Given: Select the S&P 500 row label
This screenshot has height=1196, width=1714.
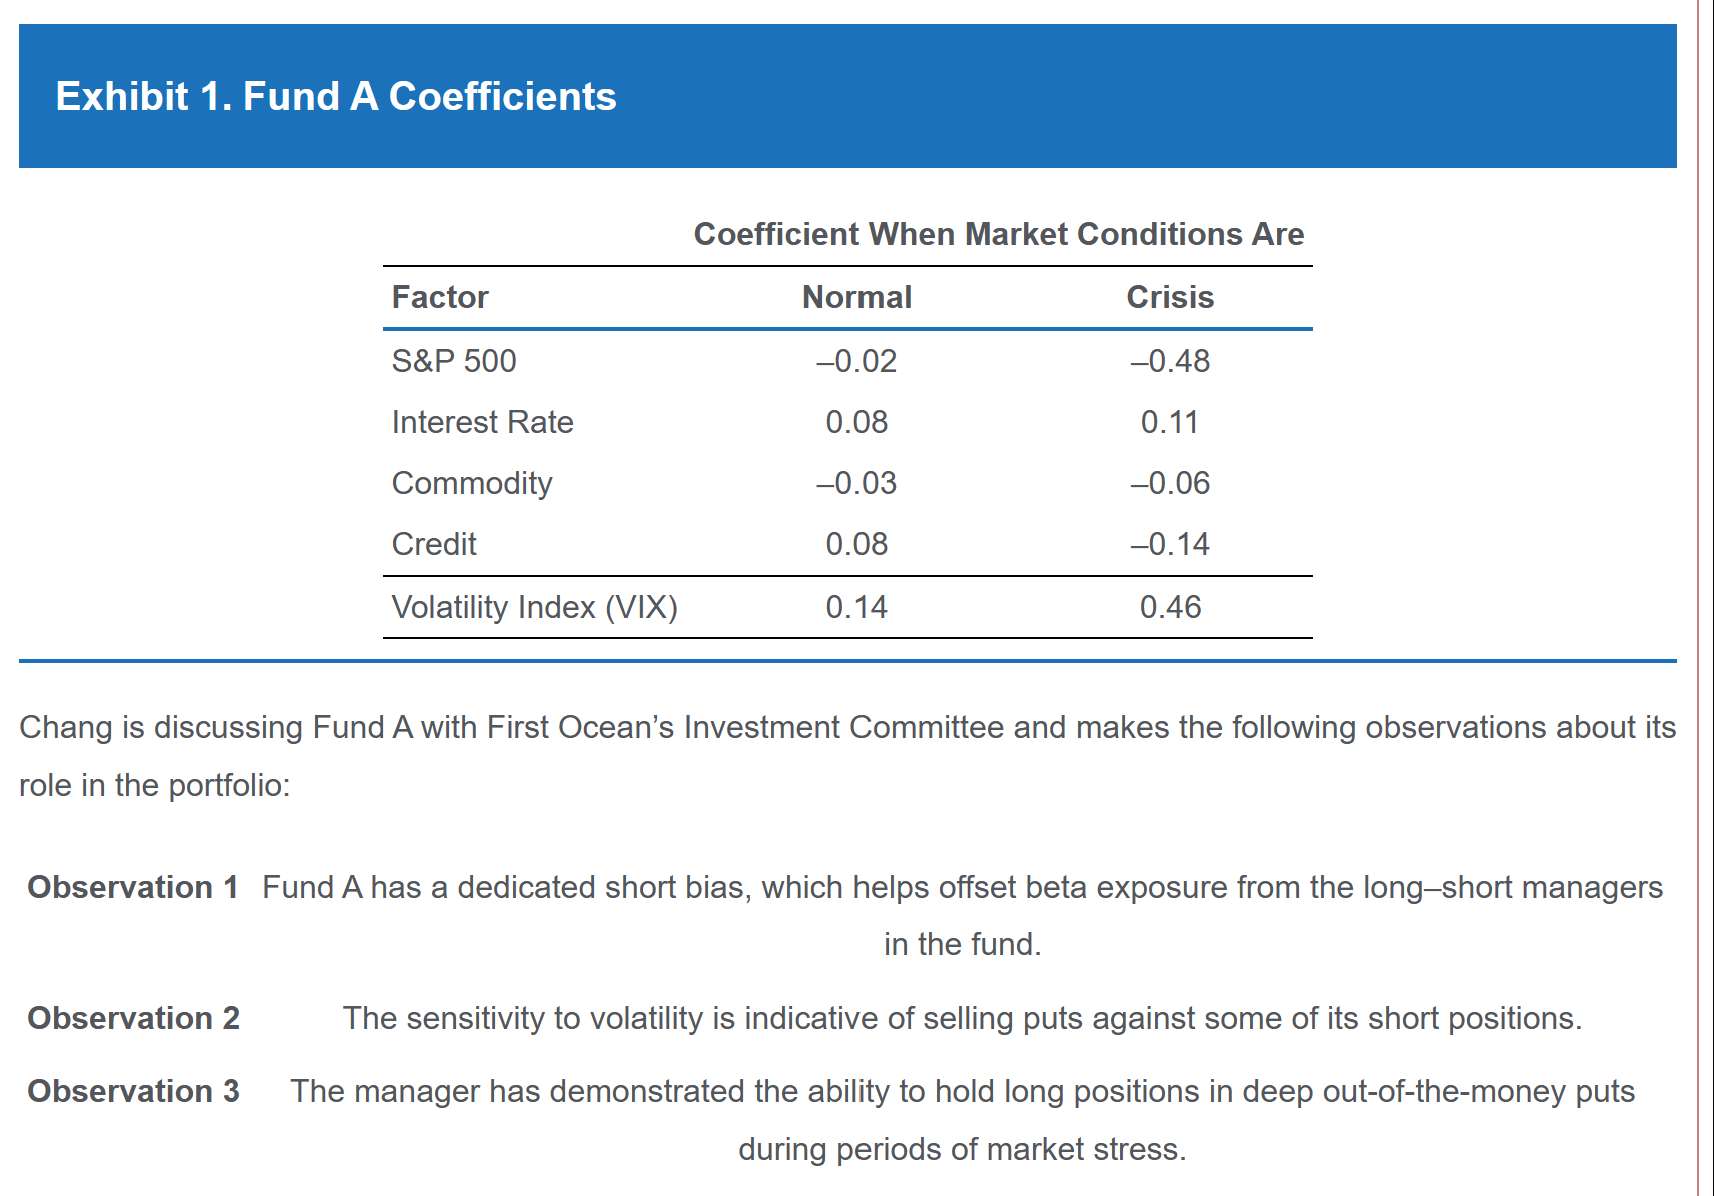Looking at the screenshot, I should coord(454,360).
